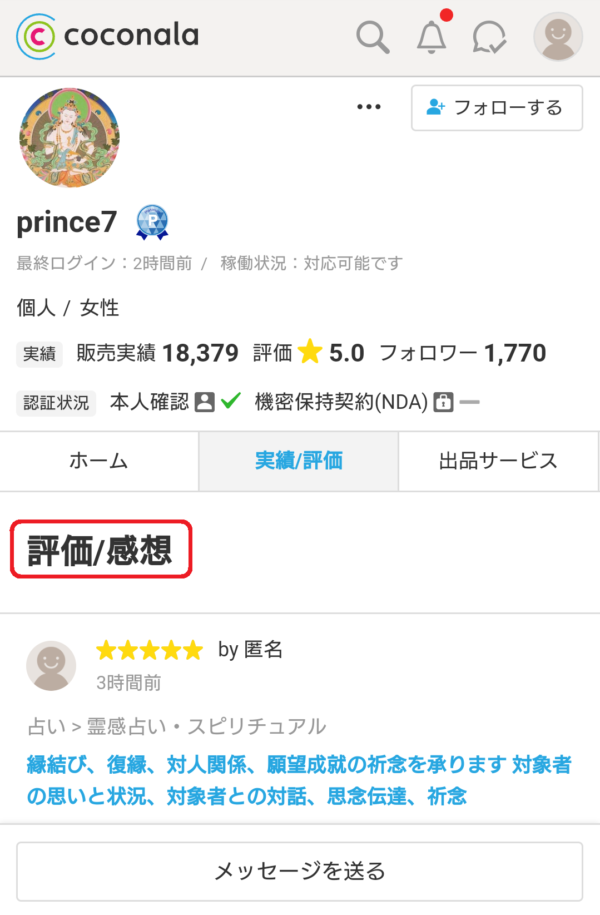
Task: Click the coconala logo
Action: coord(107,37)
